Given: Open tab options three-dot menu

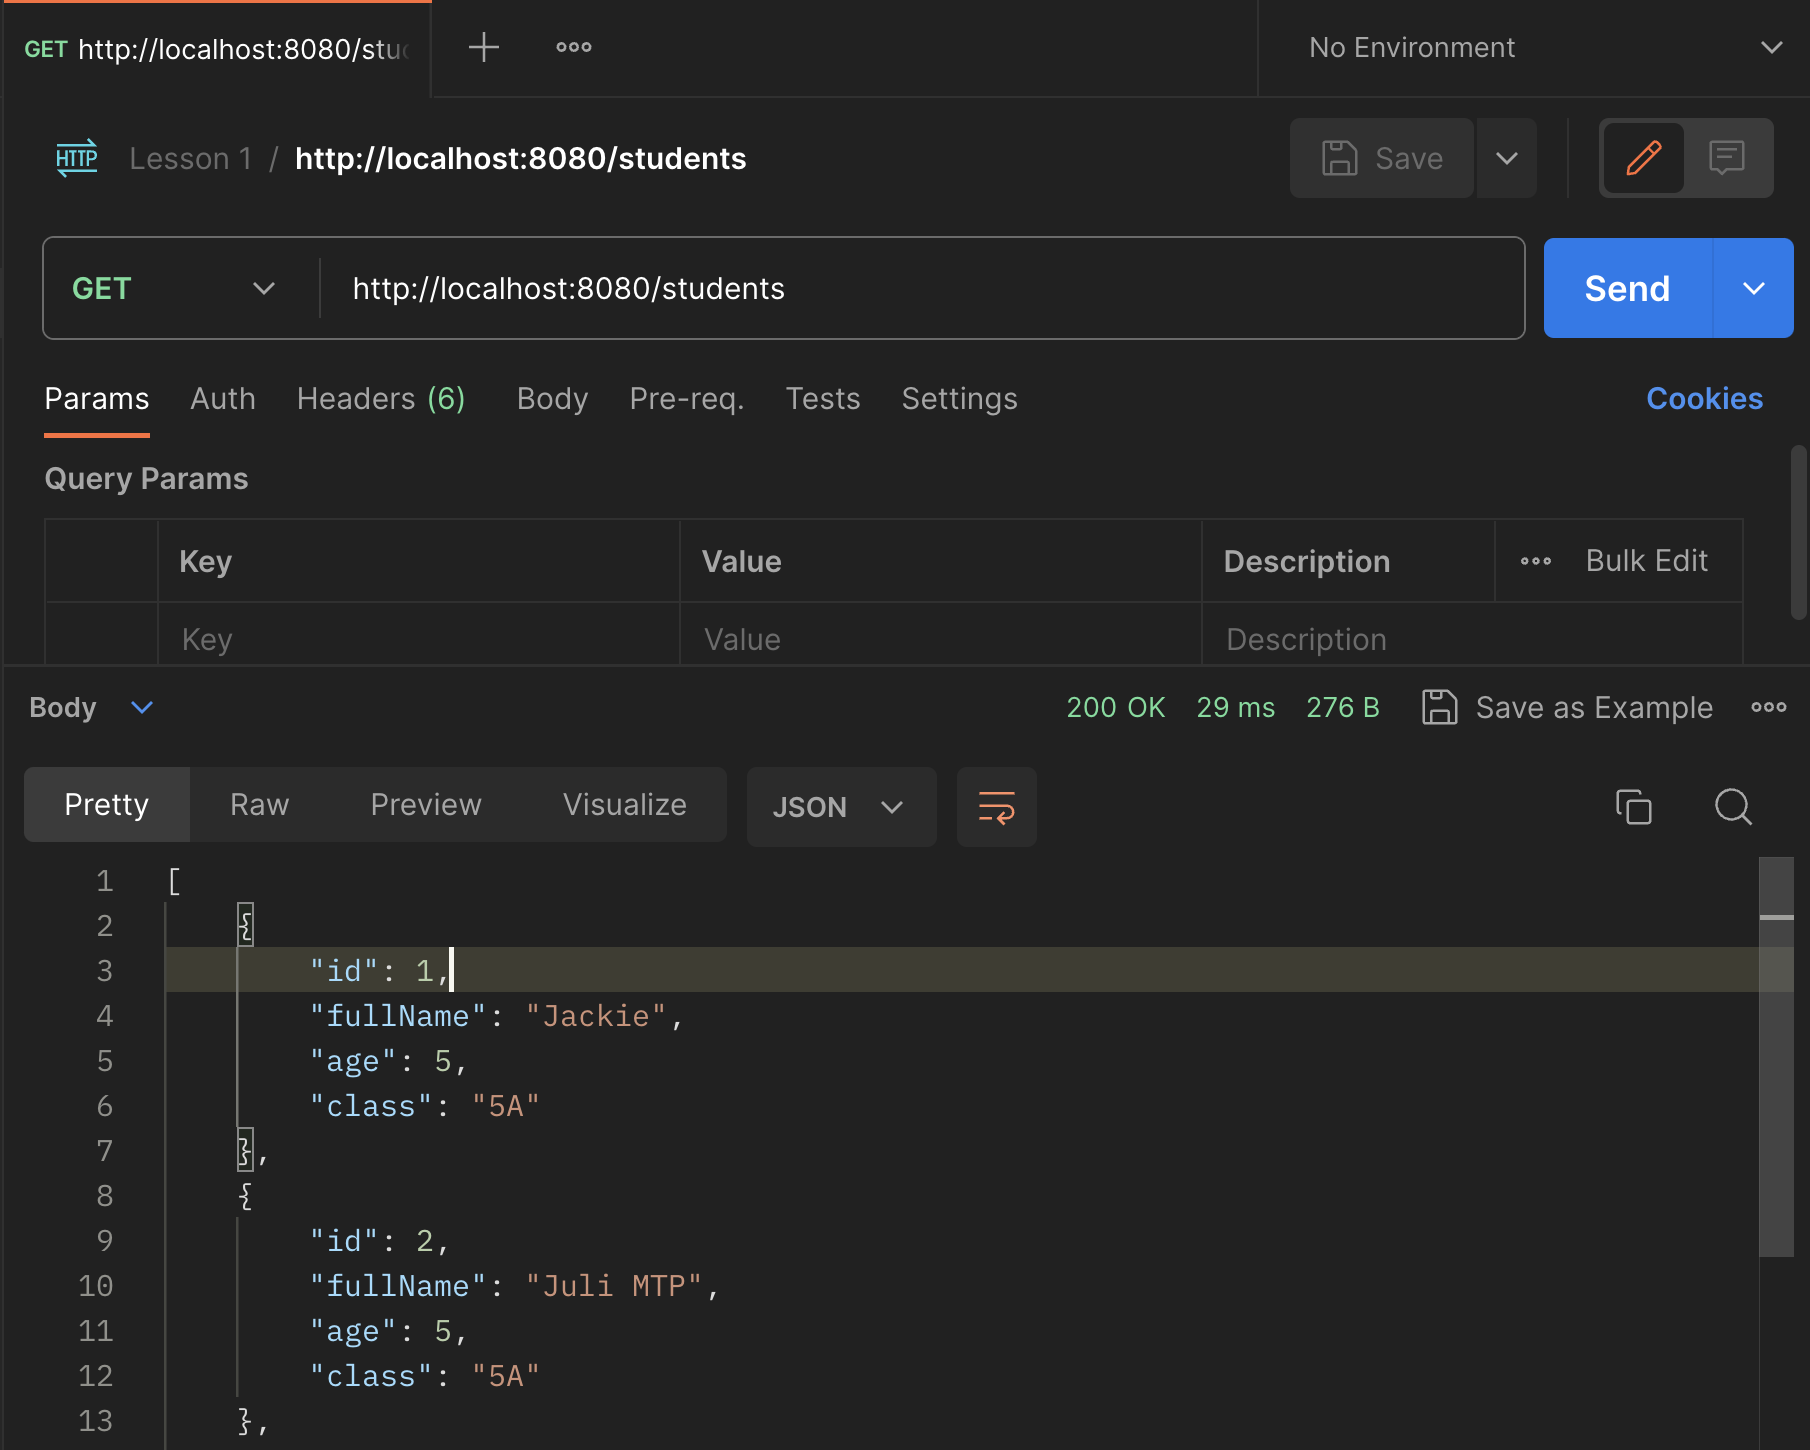Looking at the screenshot, I should [573, 47].
